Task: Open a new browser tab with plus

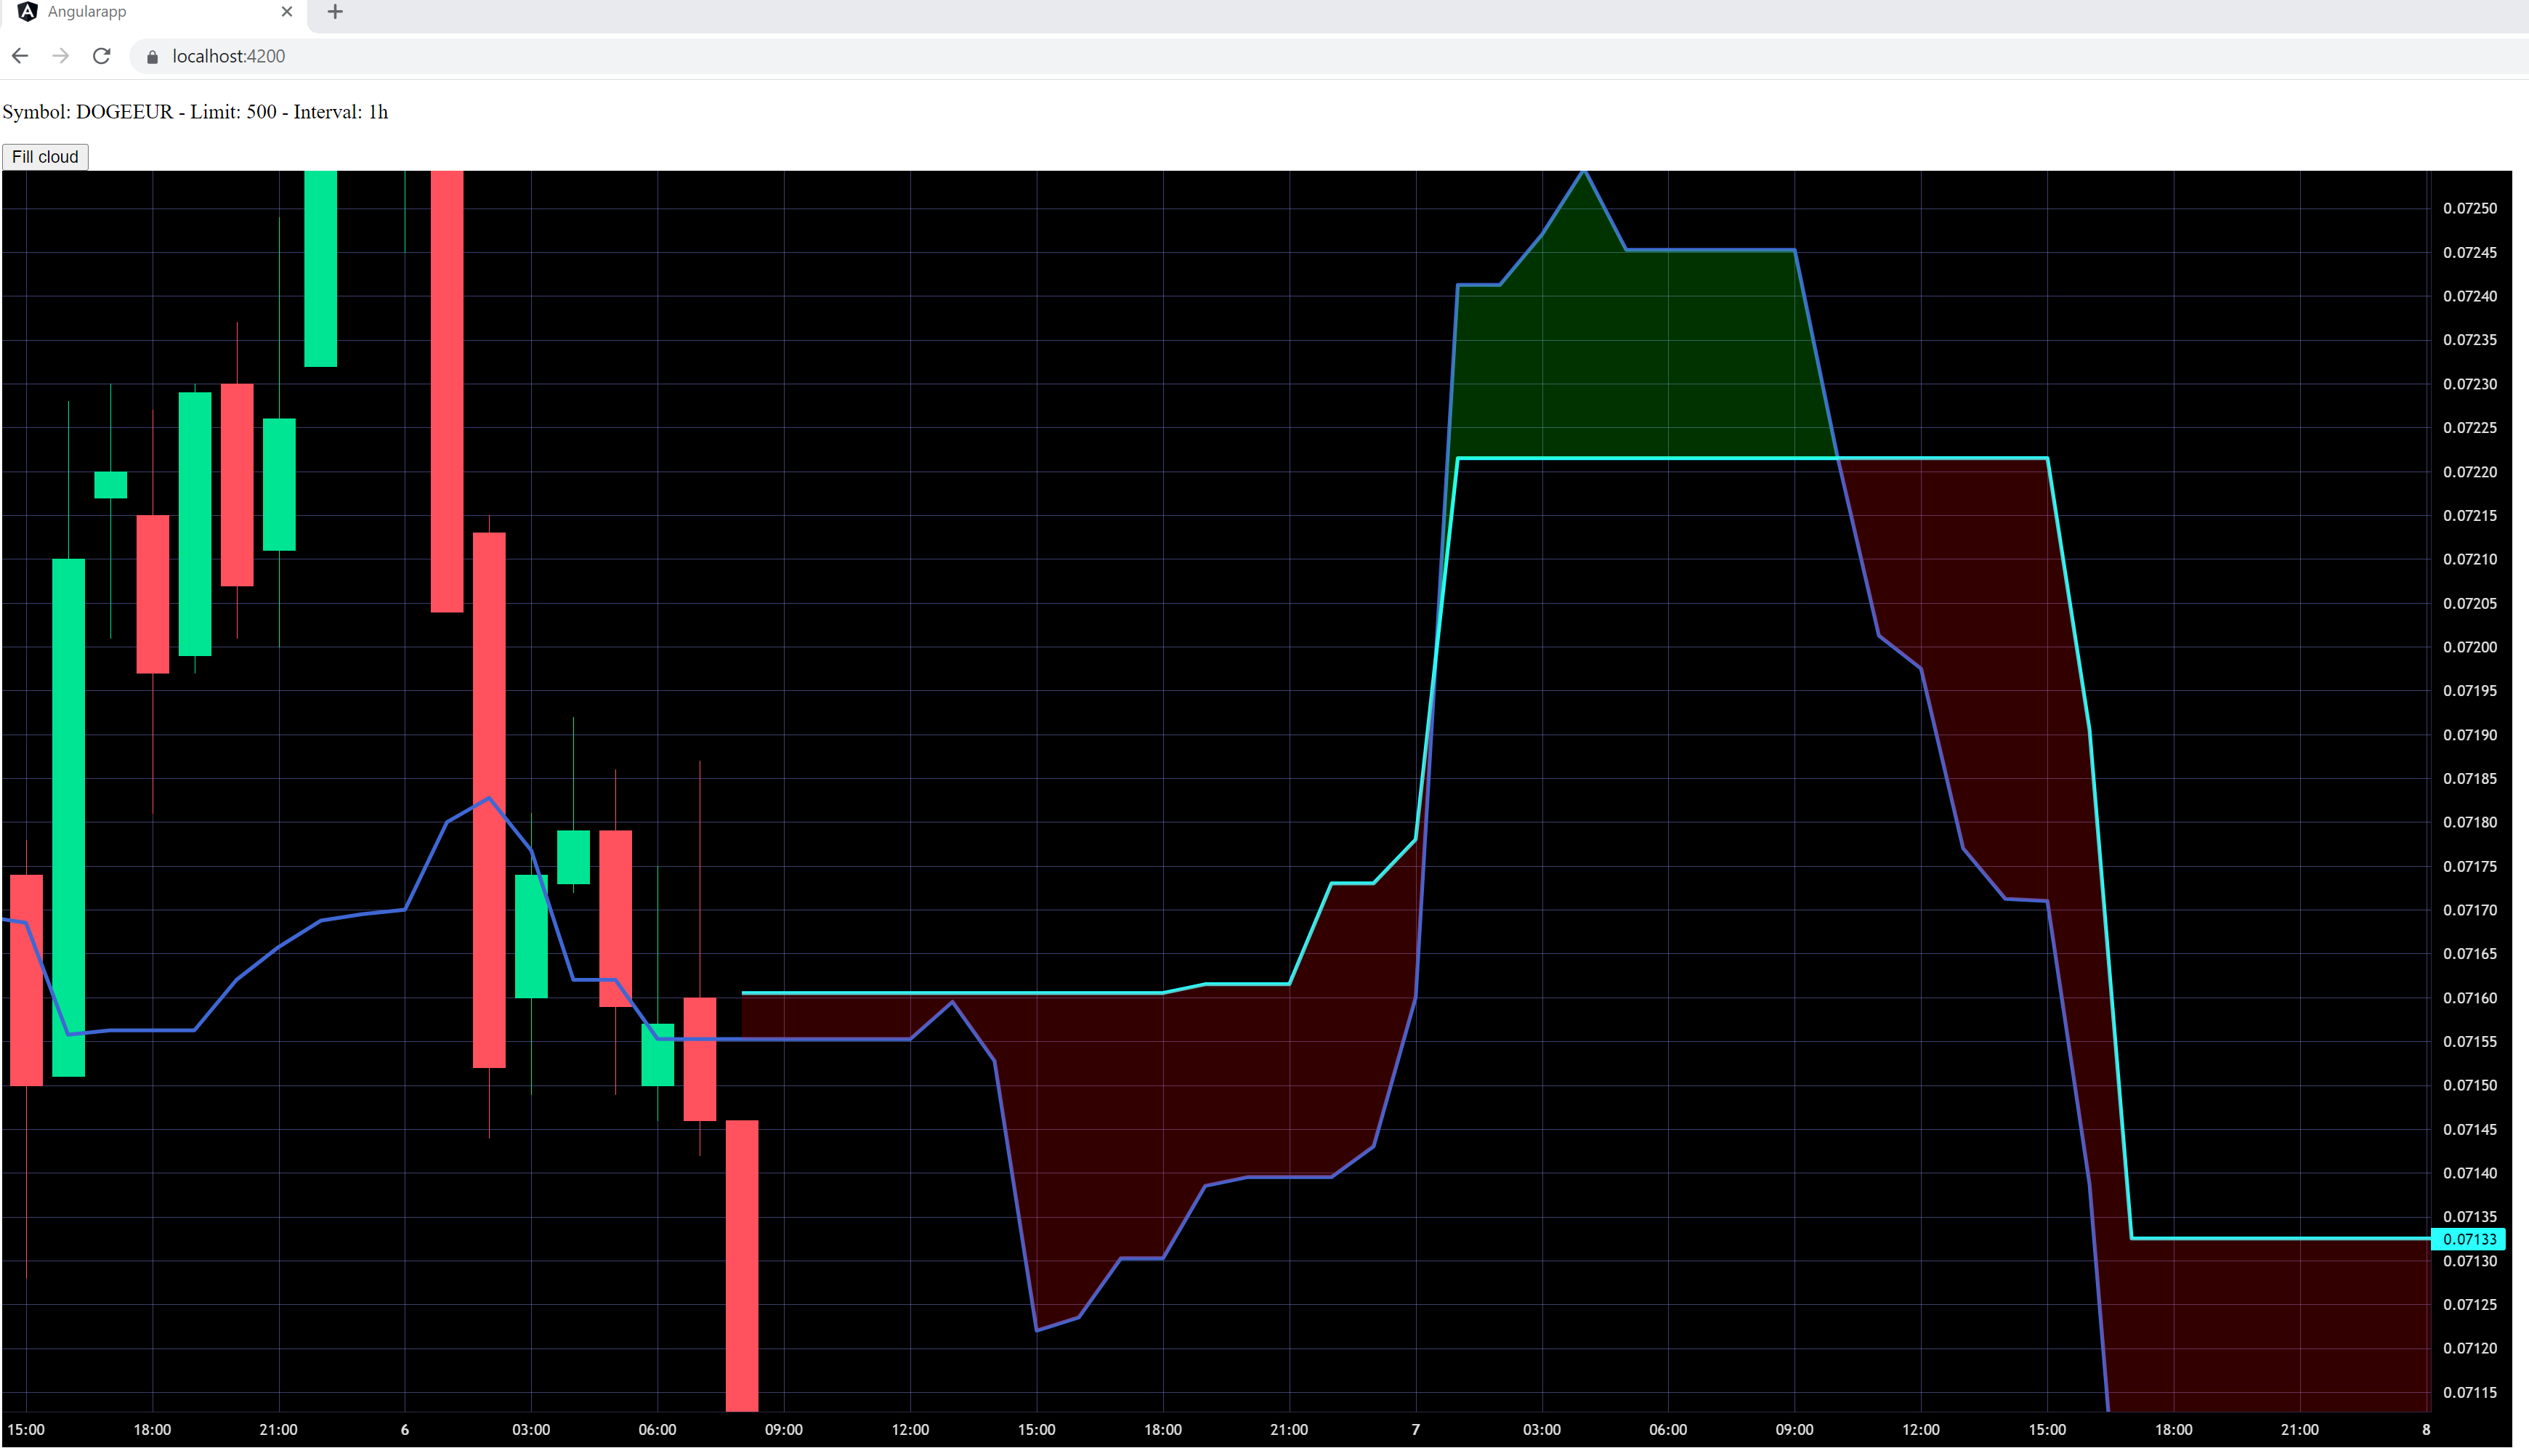Action: 335,12
